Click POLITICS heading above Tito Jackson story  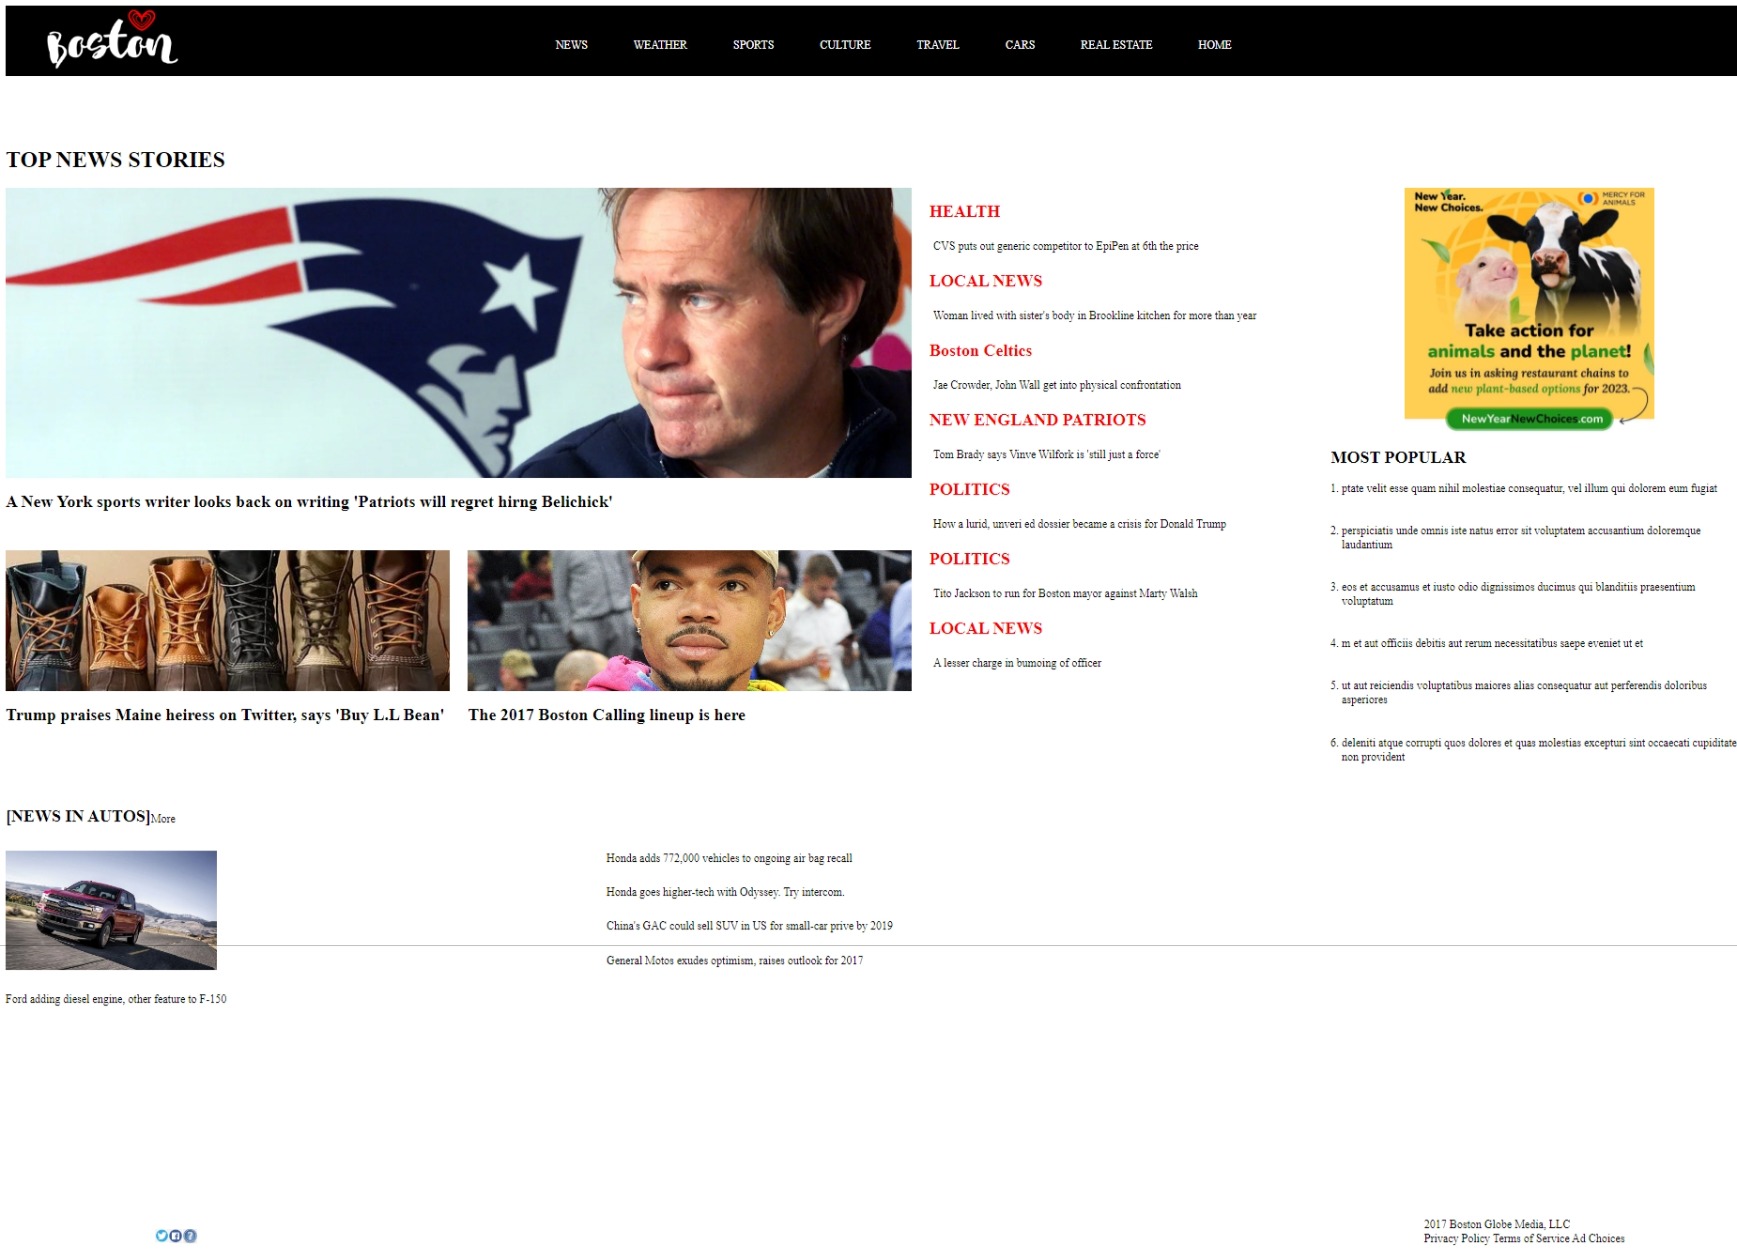tap(969, 559)
